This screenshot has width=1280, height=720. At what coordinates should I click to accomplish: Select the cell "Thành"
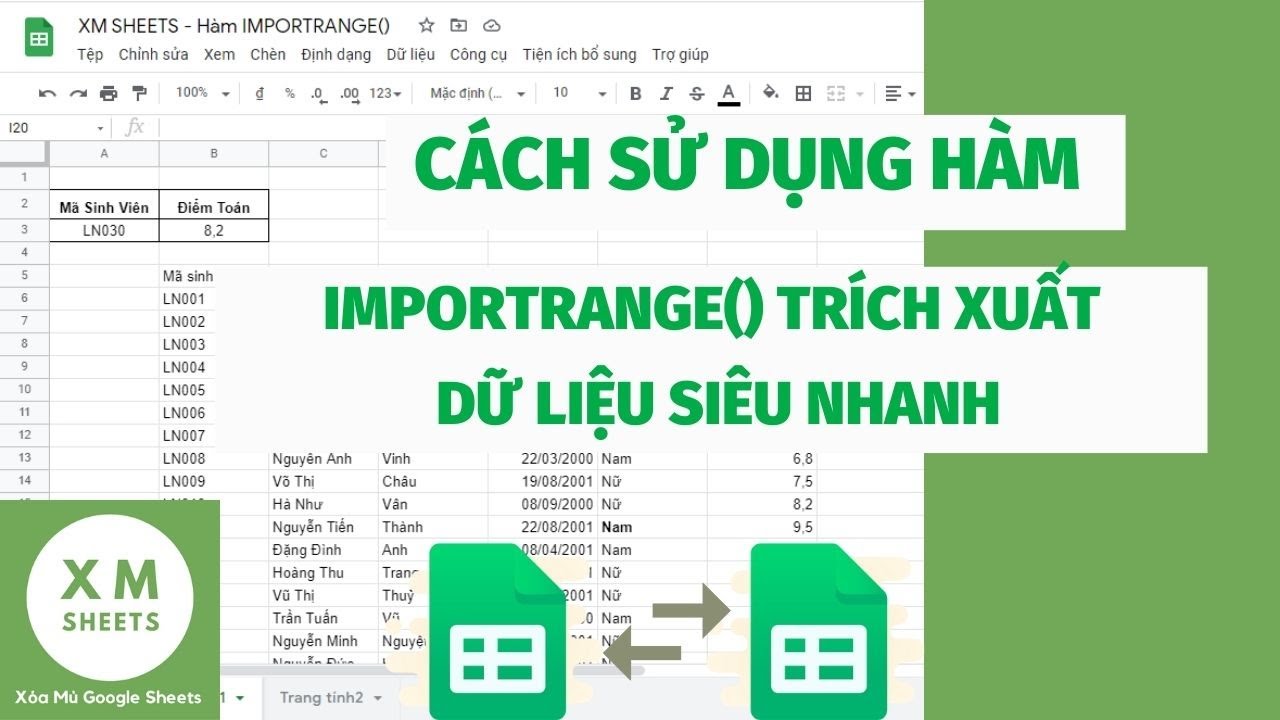[434, 526]
